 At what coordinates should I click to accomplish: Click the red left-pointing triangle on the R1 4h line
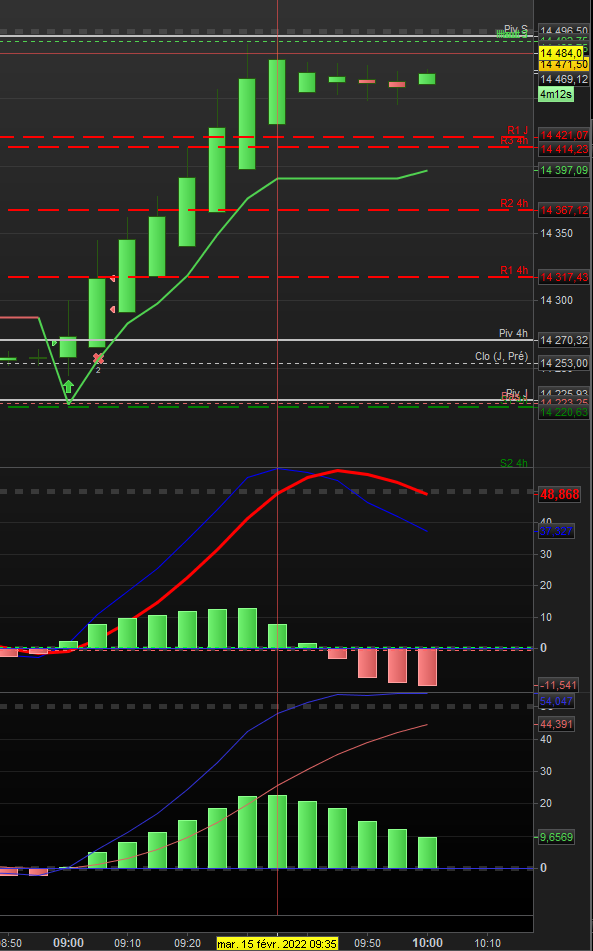113,278
